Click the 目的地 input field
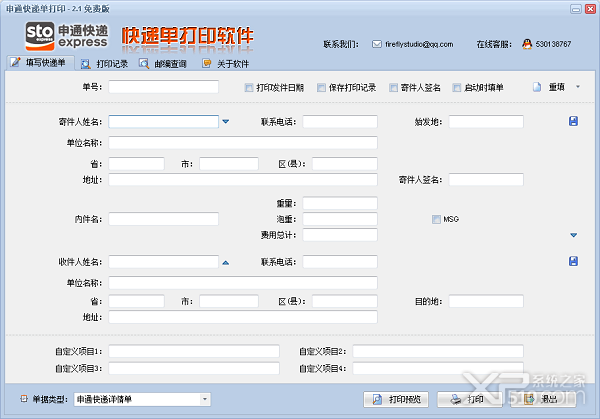The image size is (600, 419). [x=486, y=301]
